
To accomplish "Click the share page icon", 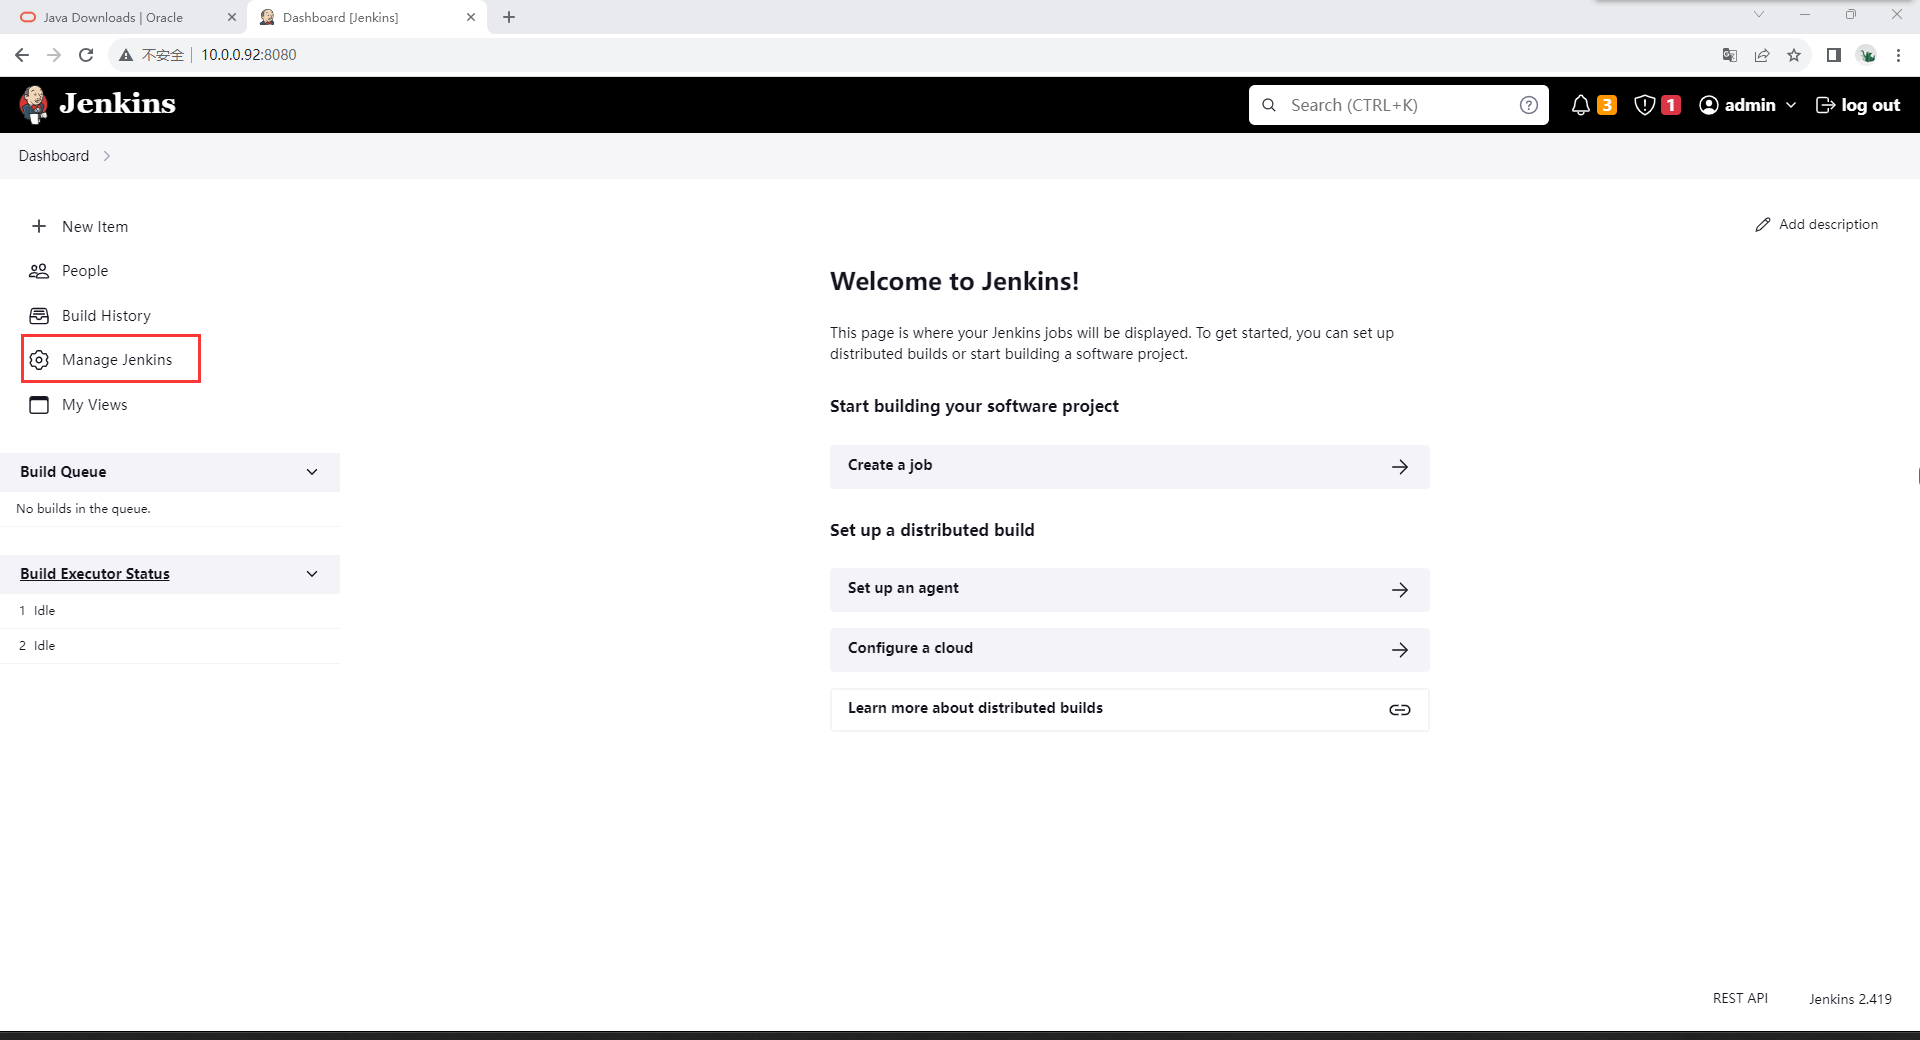I will [1762, 55].
